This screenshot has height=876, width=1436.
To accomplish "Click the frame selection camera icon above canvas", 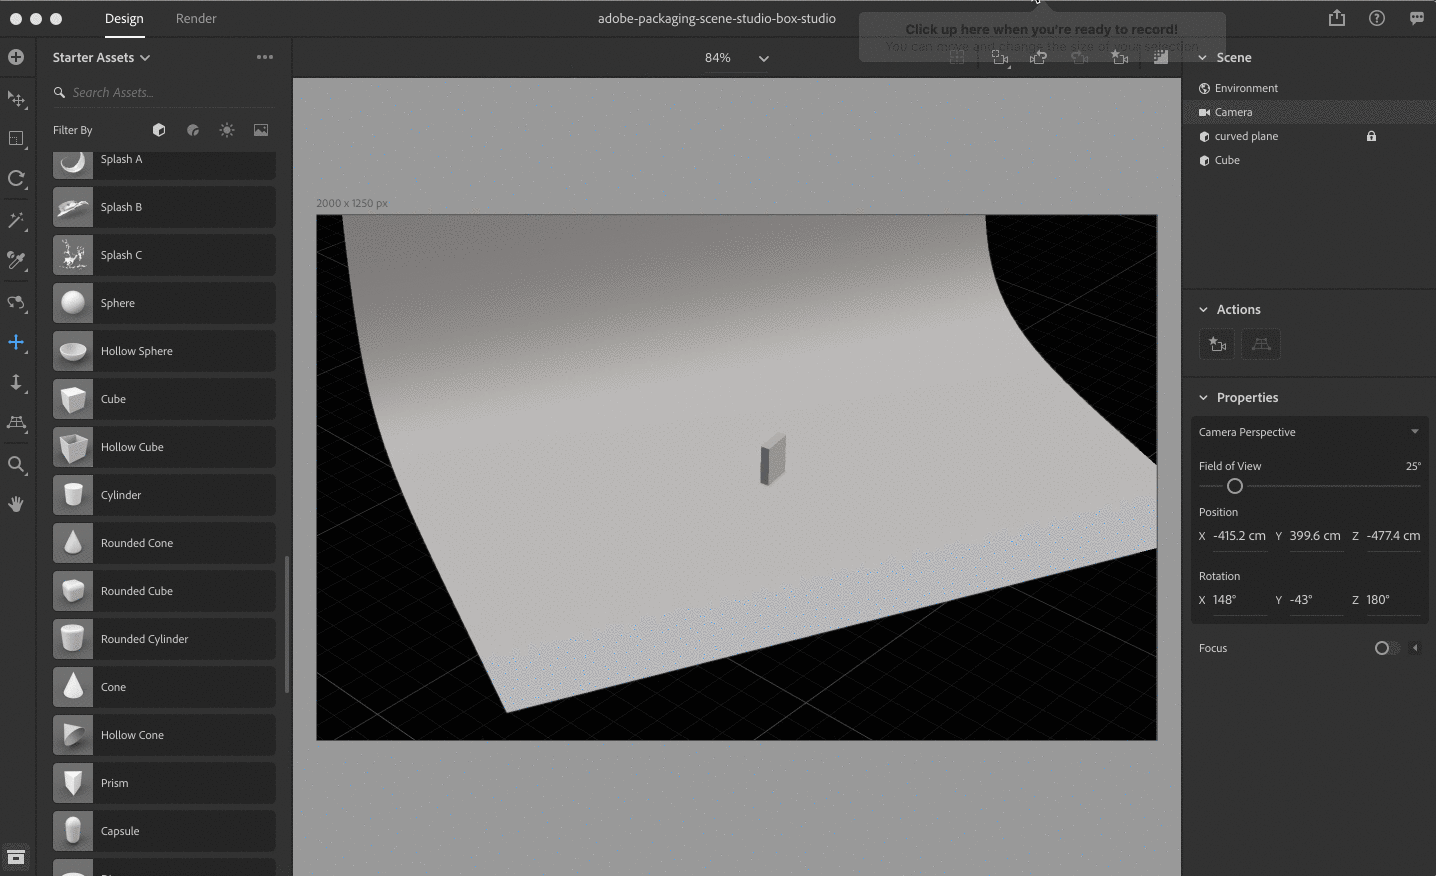I will coord(1000,58).
